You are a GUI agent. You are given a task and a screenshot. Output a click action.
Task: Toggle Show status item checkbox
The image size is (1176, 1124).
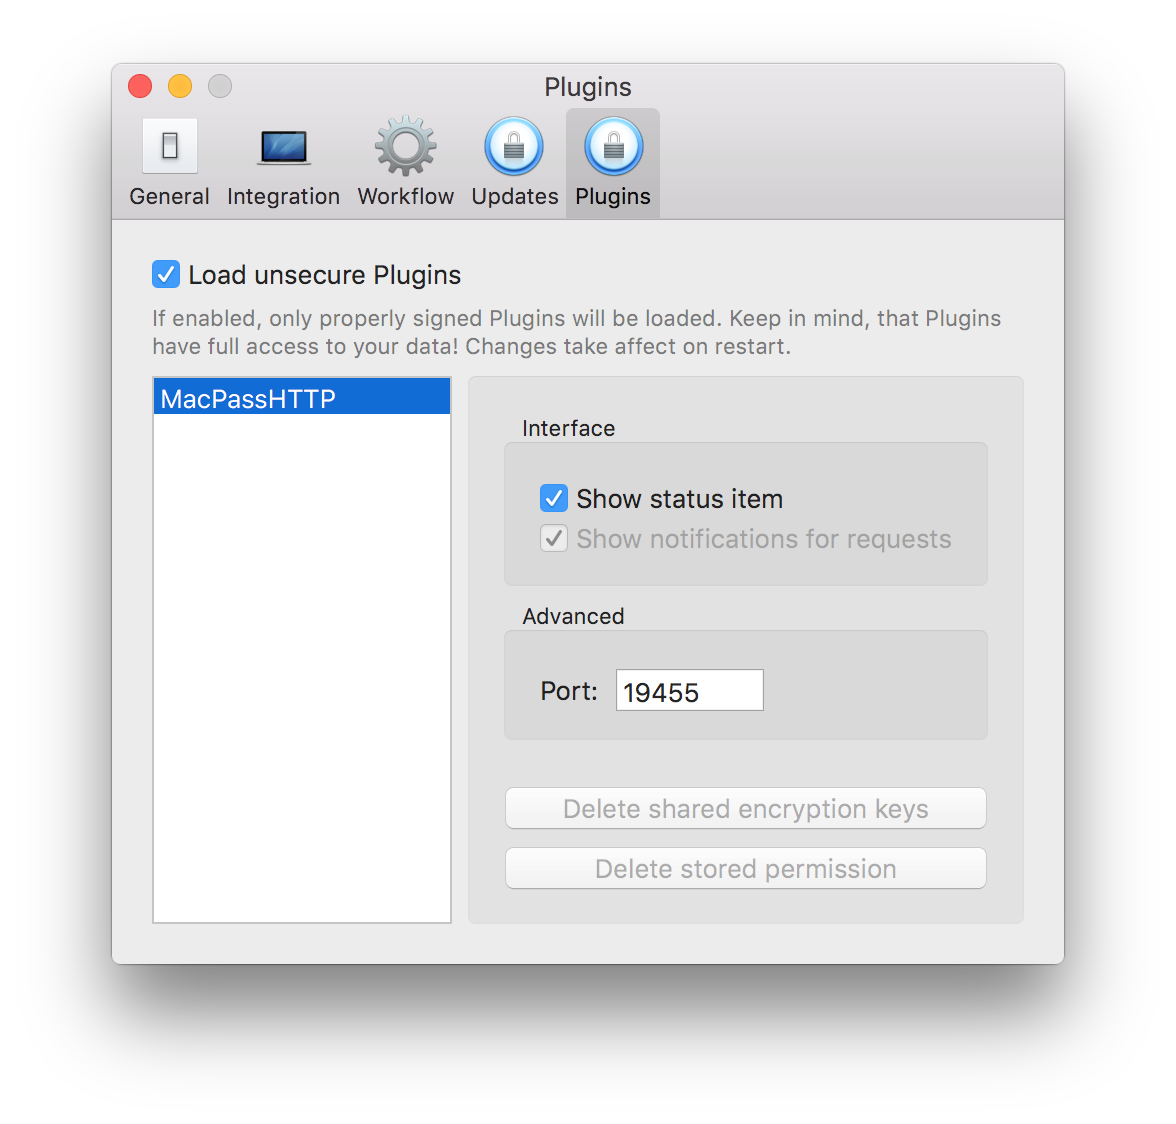pos(554,498)
